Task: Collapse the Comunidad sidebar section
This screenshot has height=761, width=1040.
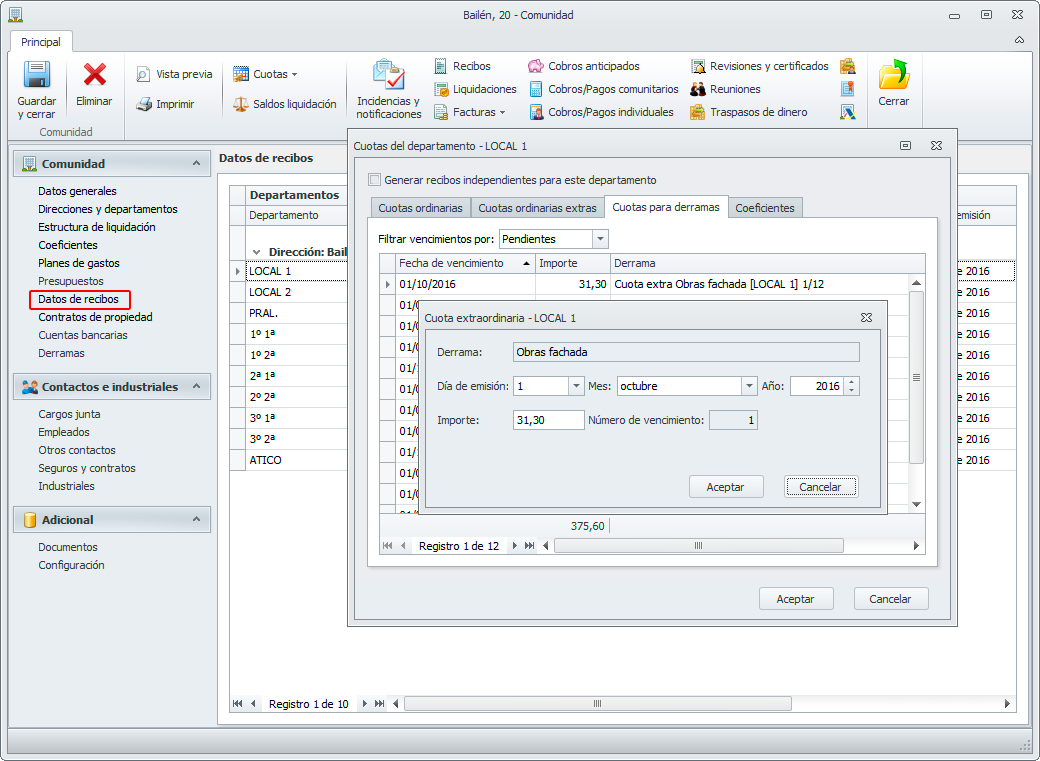Action: (196, 163)
